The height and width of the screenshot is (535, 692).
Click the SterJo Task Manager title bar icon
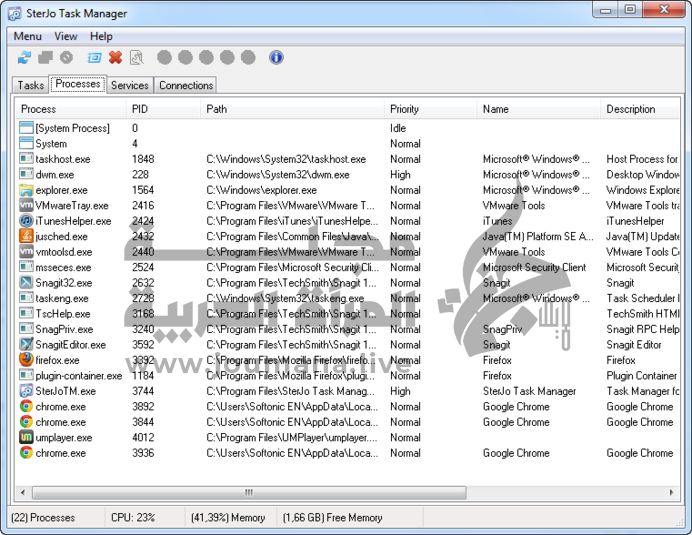pyautogui.click(x=14, y=13)
